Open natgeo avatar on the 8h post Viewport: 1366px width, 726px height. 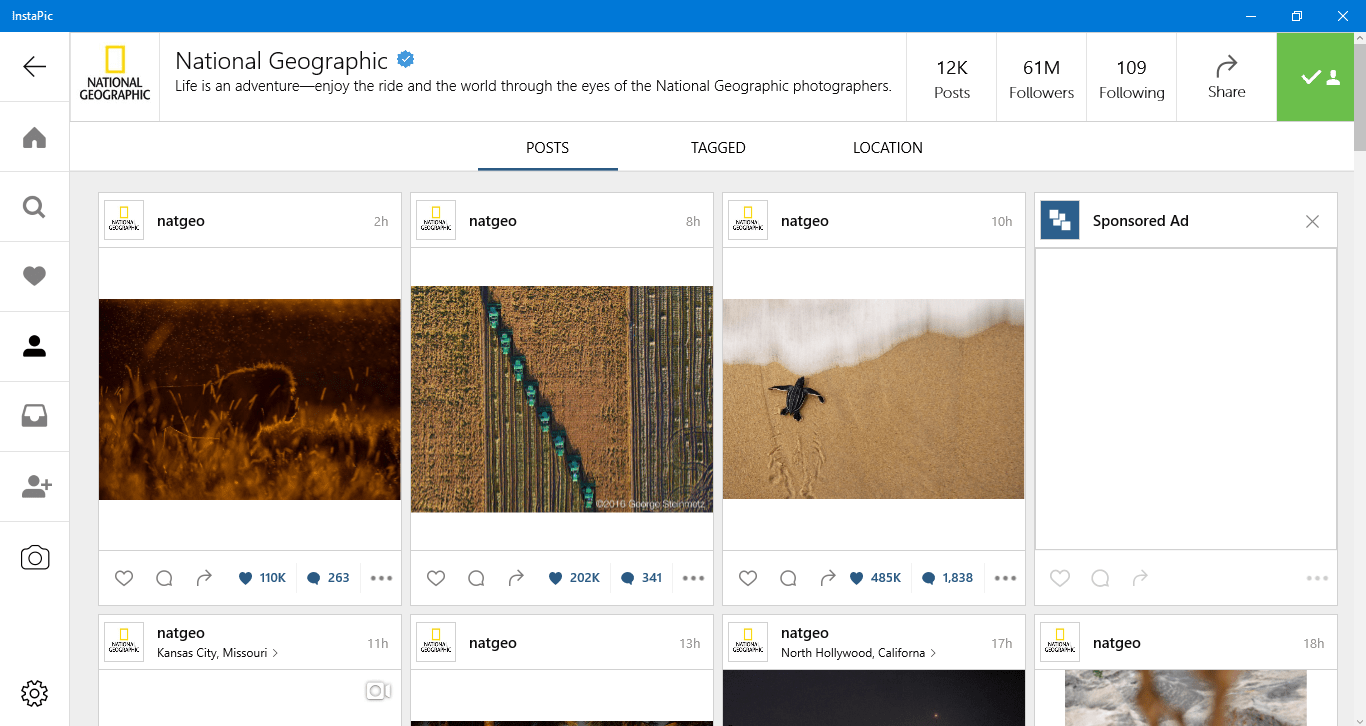click(436, 221)
